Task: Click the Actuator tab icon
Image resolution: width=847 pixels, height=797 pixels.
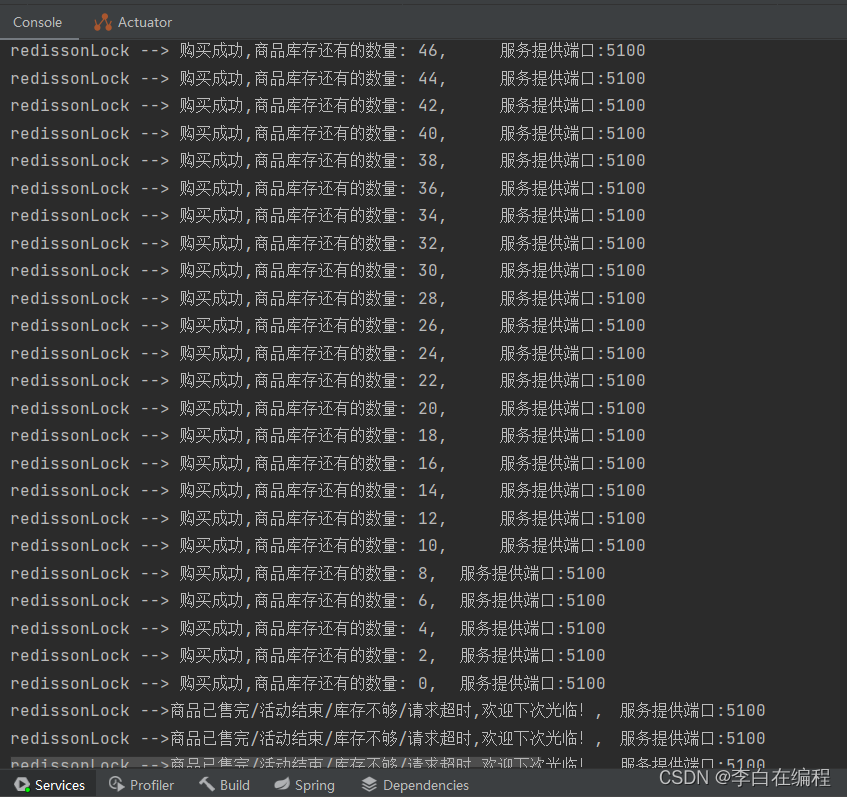Action: click(x=103, y=22)
